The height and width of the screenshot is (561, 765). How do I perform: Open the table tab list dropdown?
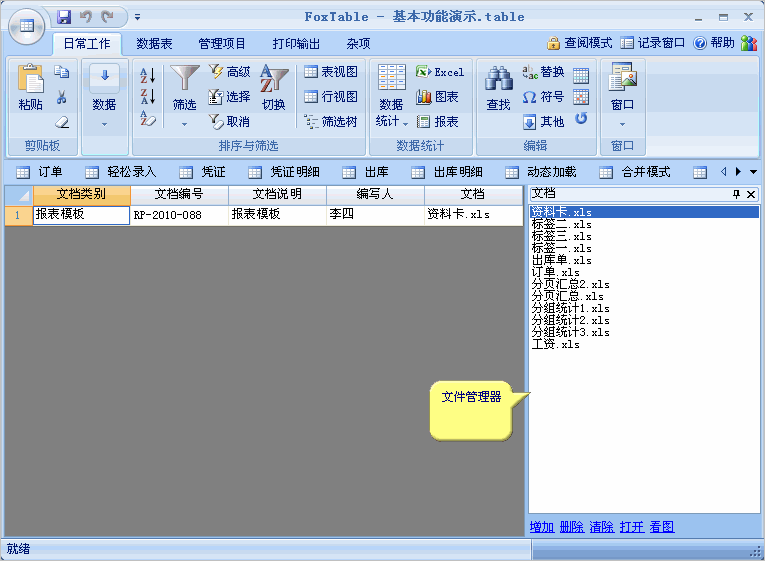pyautogui.click(x=753, y=172)
